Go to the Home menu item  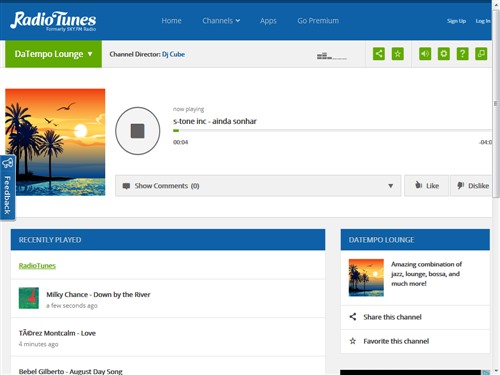(x=171, y=21)
